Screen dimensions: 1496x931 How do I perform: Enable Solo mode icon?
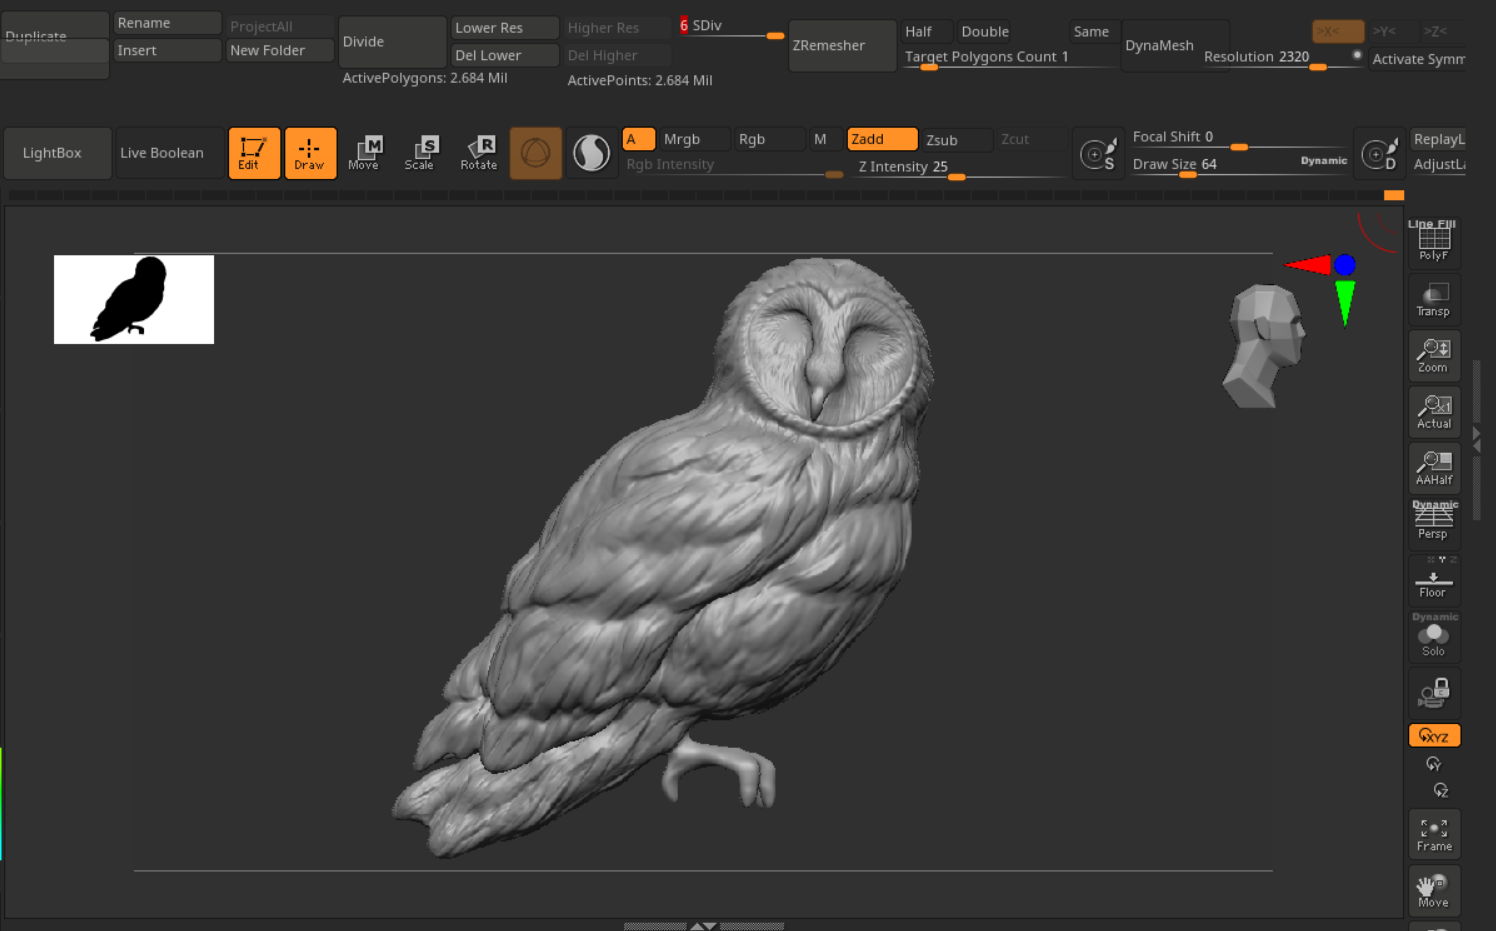click(1434, 638)
